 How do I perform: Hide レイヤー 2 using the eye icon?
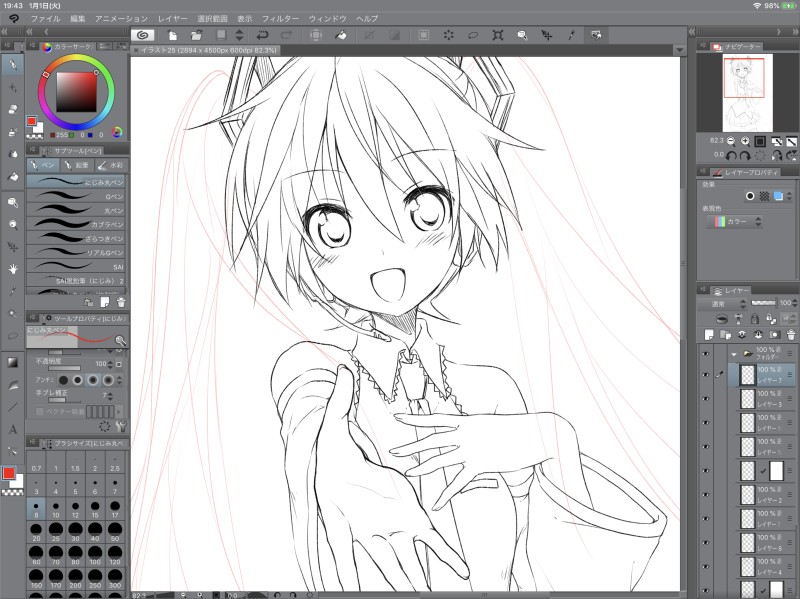coord(706,494)
